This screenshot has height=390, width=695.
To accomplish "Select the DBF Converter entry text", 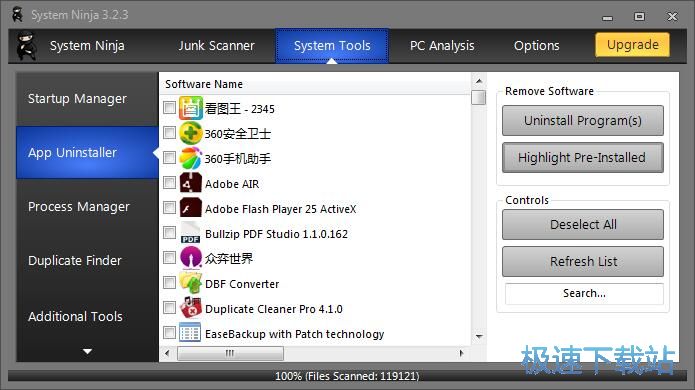I will point(242,284).
